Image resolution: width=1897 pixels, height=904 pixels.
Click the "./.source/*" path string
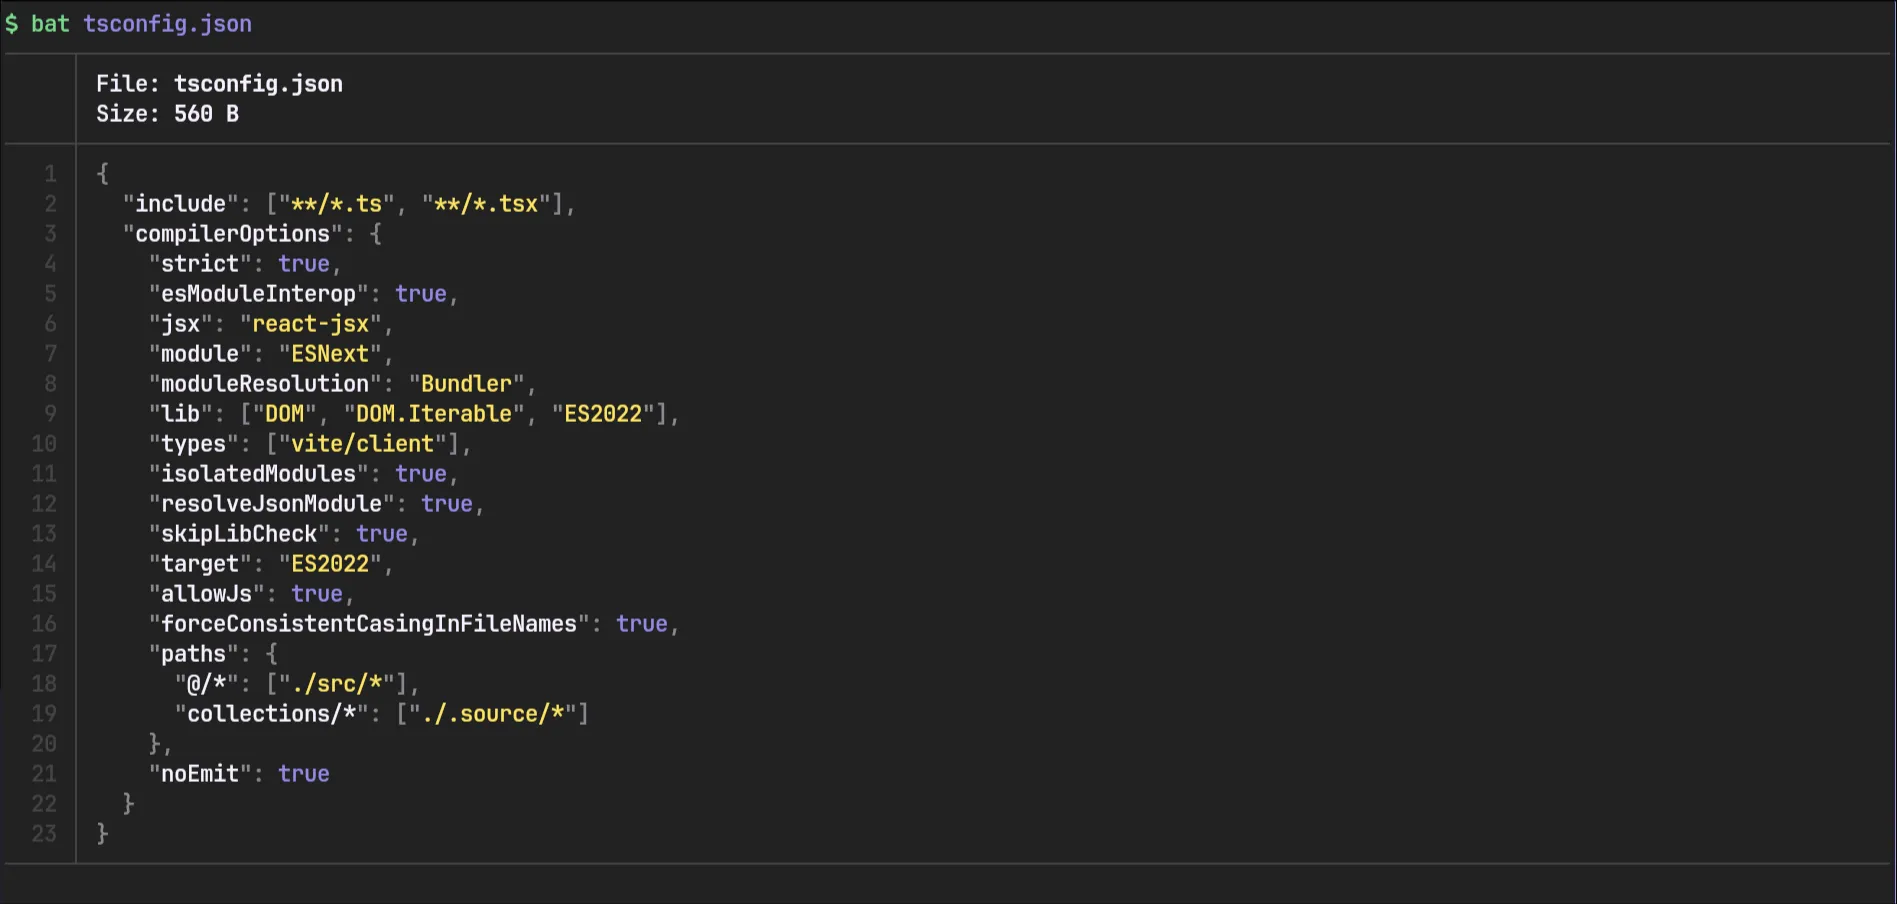tap(492, 714)
